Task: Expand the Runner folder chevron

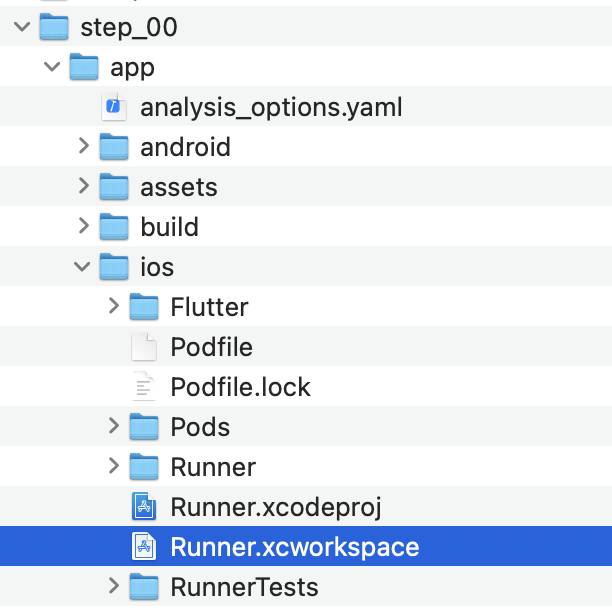Action: point(115,467)
